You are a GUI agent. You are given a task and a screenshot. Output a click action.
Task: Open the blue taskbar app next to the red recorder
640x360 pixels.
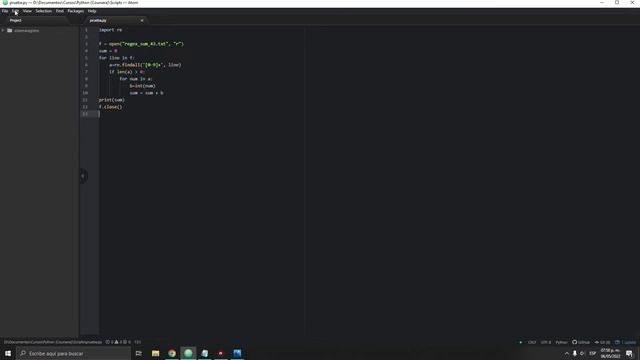point(237,353)
